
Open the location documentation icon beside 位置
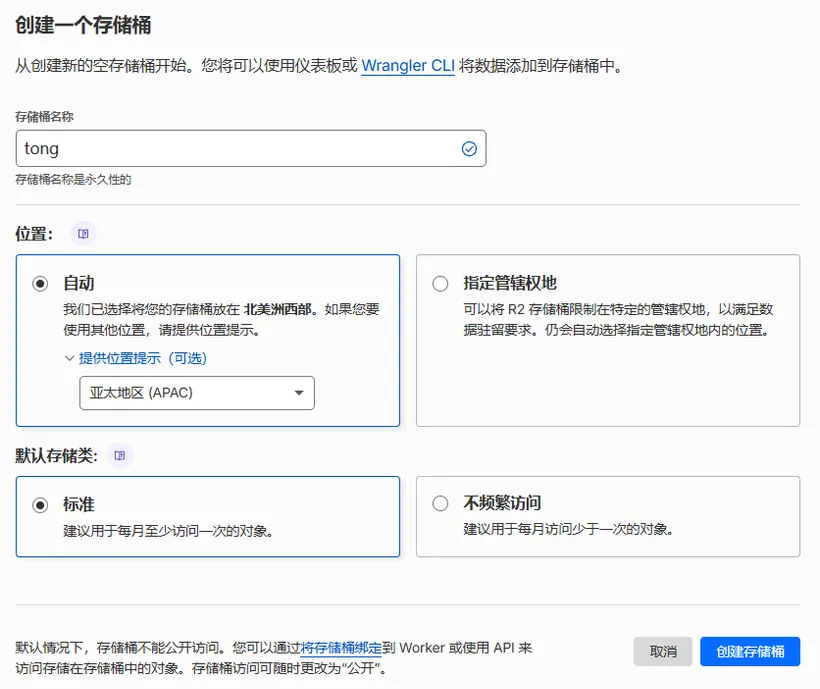[83, 234]
